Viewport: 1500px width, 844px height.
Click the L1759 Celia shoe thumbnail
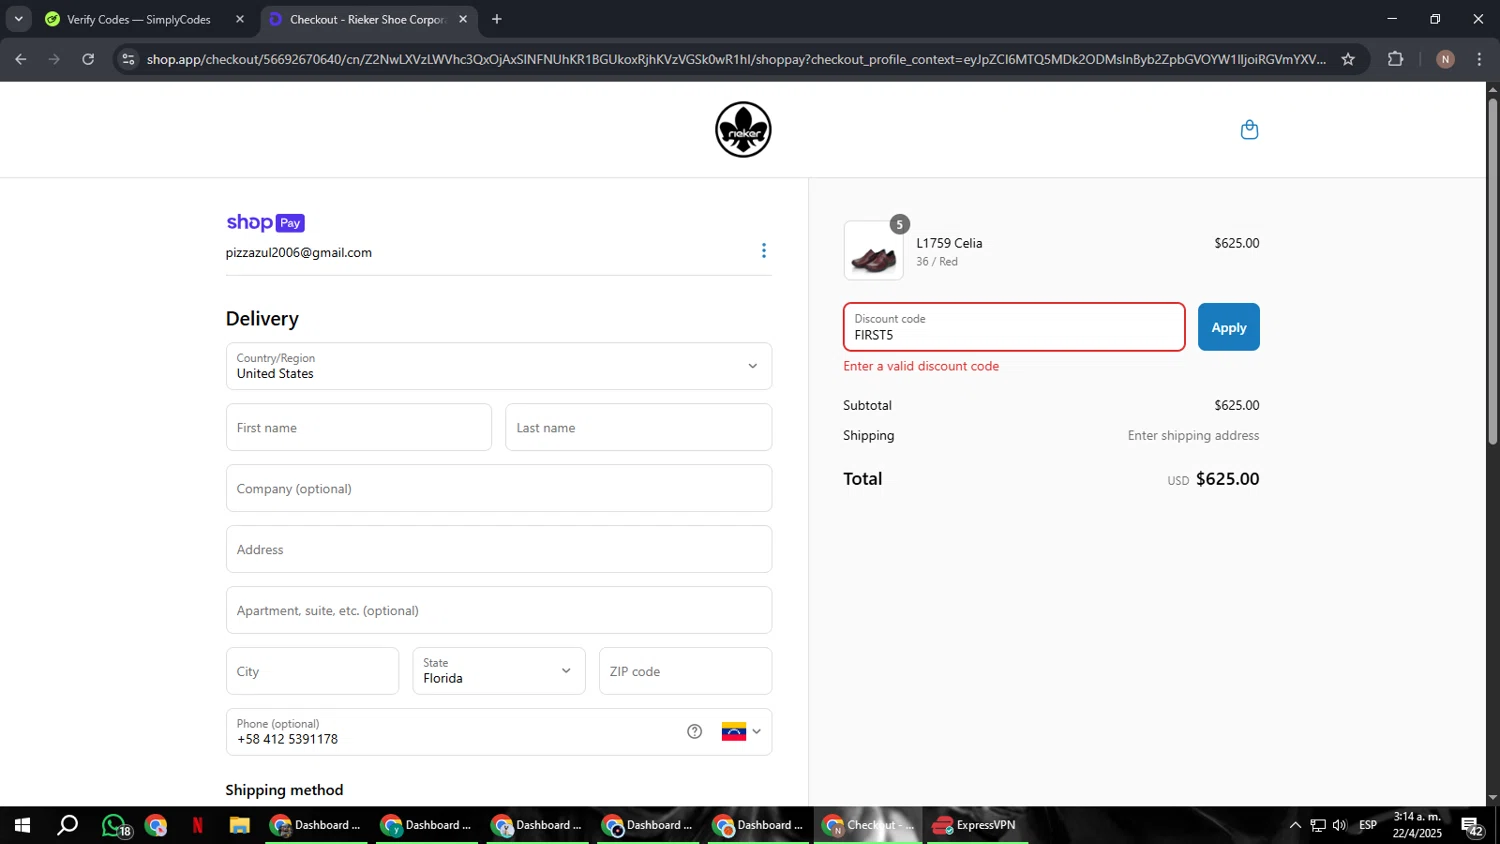[x=873, y=251]
